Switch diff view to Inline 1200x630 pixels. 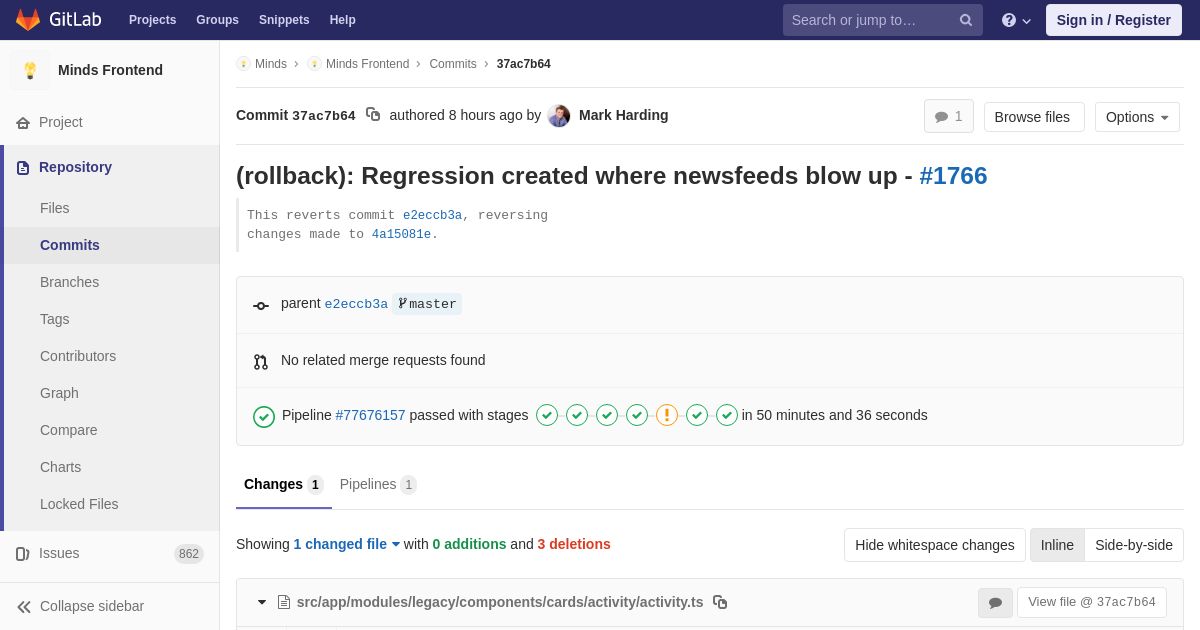[x=1057, y=545]
